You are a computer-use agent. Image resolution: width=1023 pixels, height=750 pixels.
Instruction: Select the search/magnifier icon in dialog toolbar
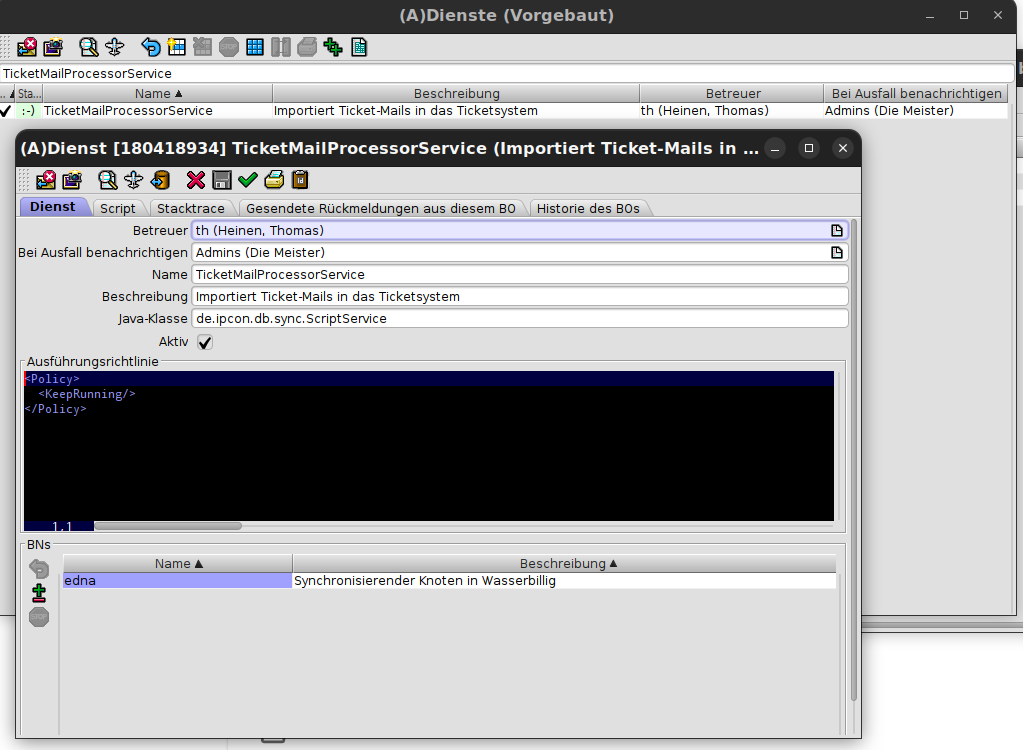pos(106,180)
